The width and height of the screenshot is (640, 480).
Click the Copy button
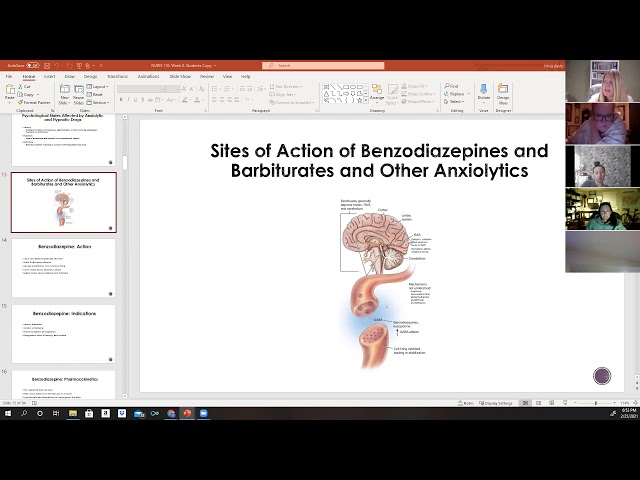pyautogui.click(x=27, y=94)
